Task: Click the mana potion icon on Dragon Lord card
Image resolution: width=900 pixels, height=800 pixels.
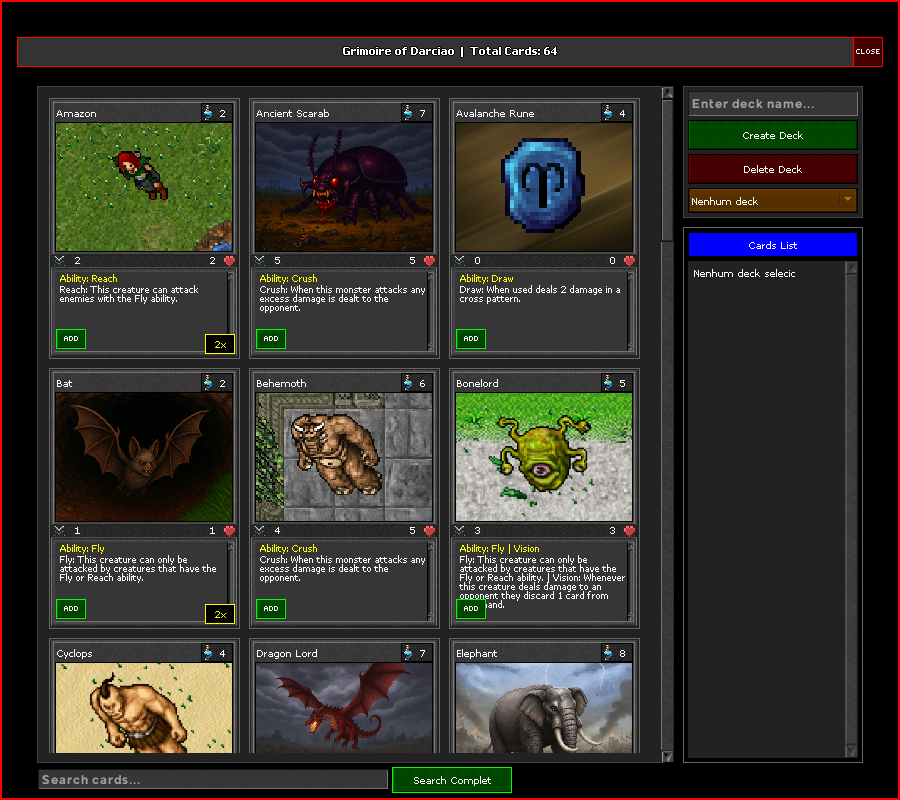Action: (408, 653)
